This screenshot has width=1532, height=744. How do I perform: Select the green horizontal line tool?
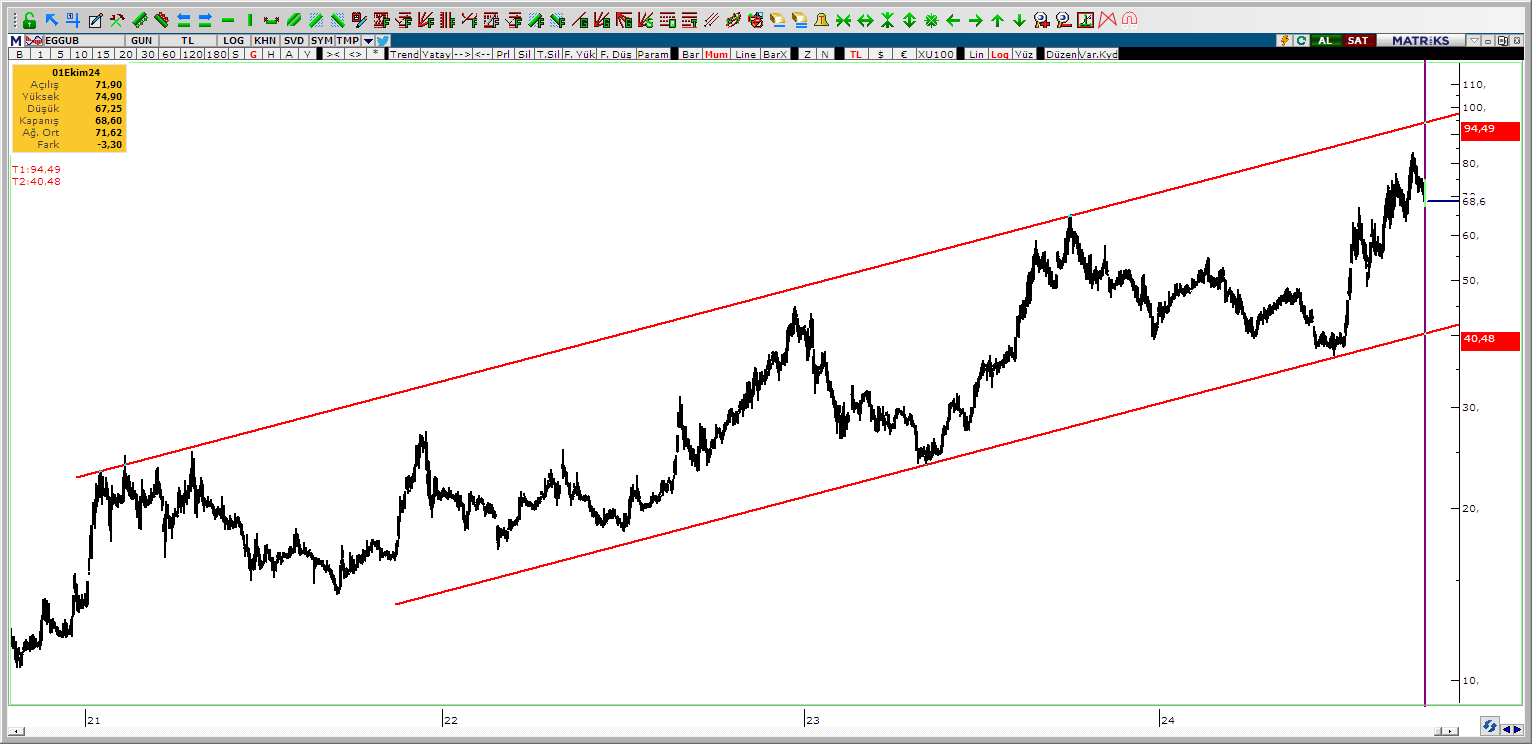pos(227,20)
